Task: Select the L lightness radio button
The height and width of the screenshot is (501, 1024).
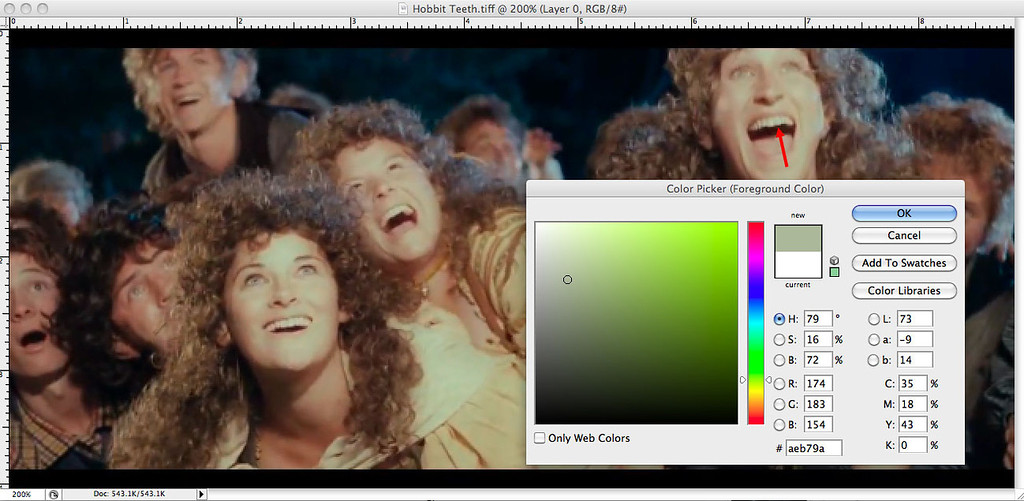Action: pyautogui.click(x=874, y=319)
